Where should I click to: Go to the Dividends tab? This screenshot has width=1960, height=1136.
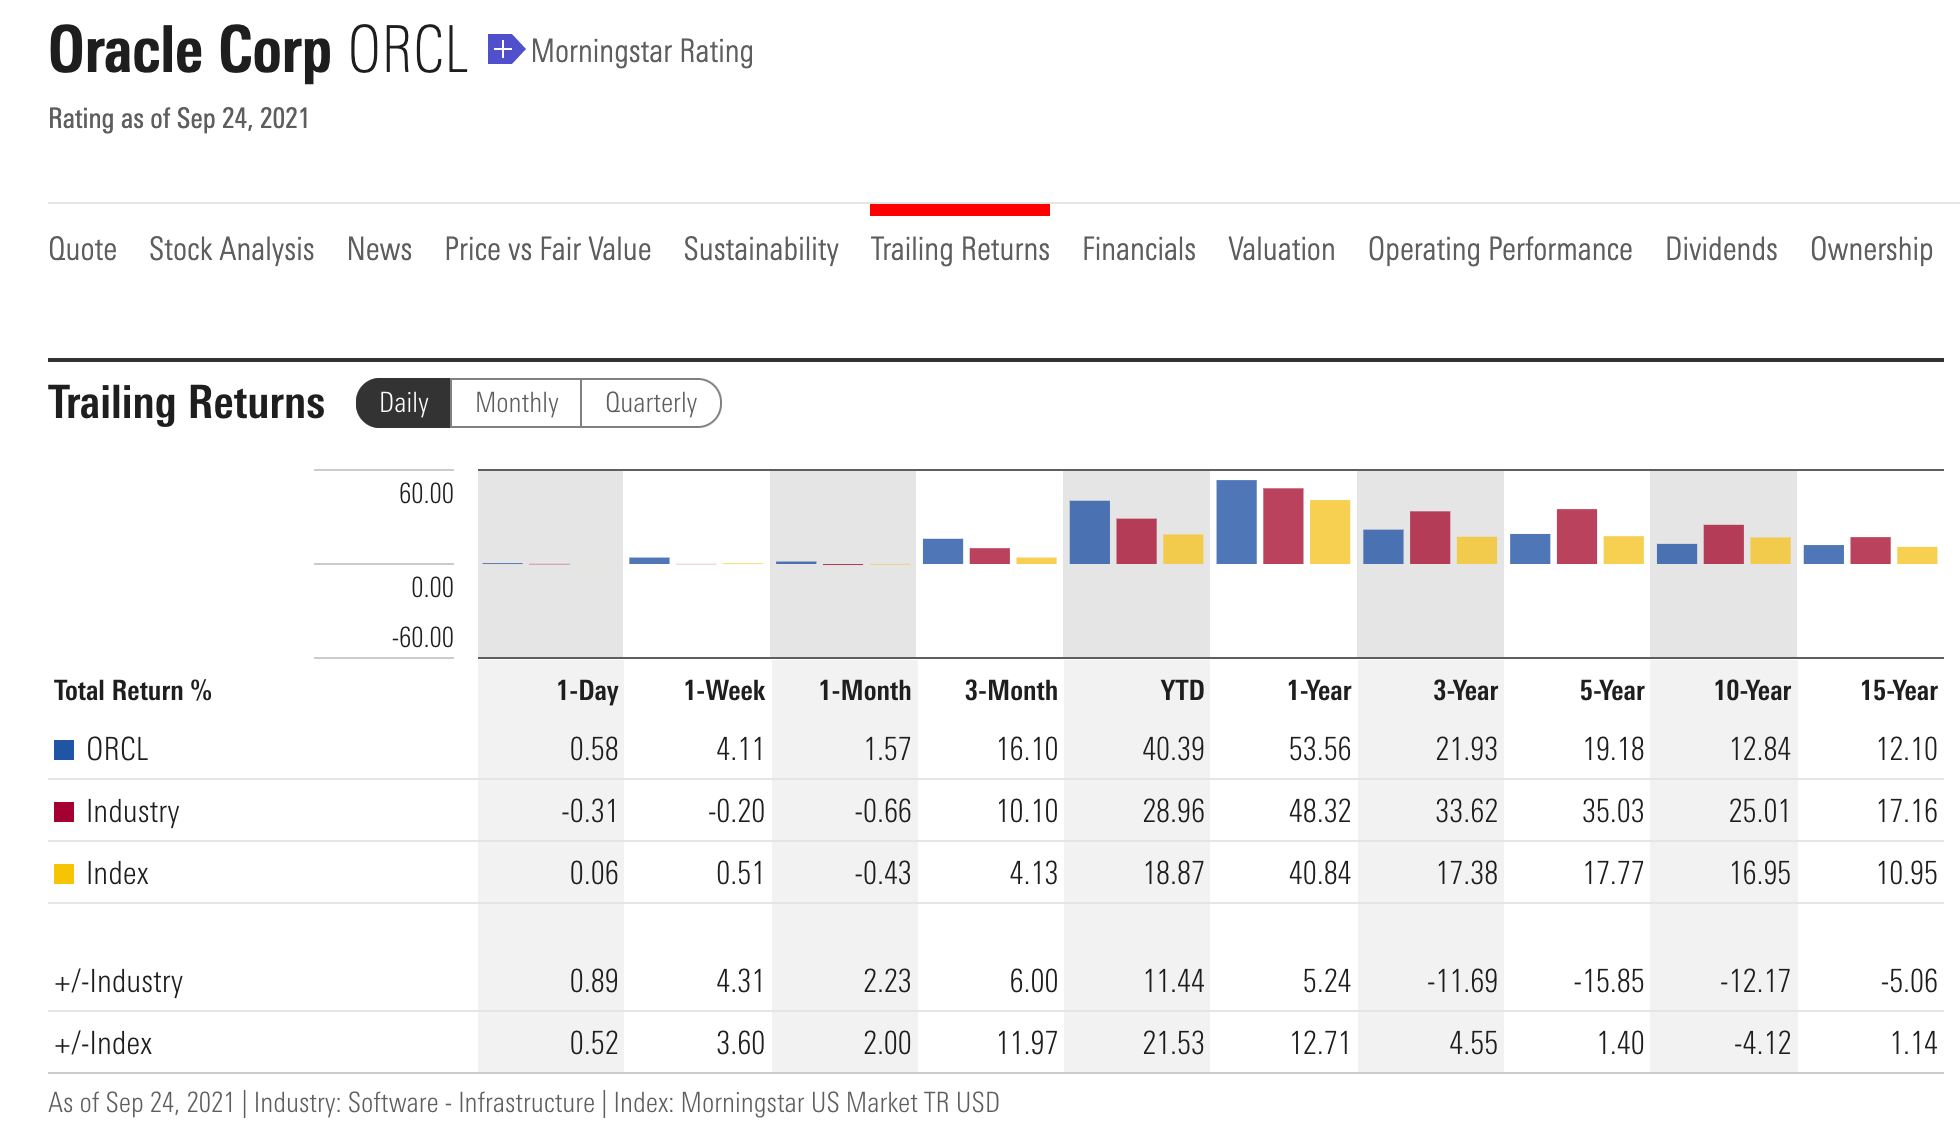point(1721,249)
